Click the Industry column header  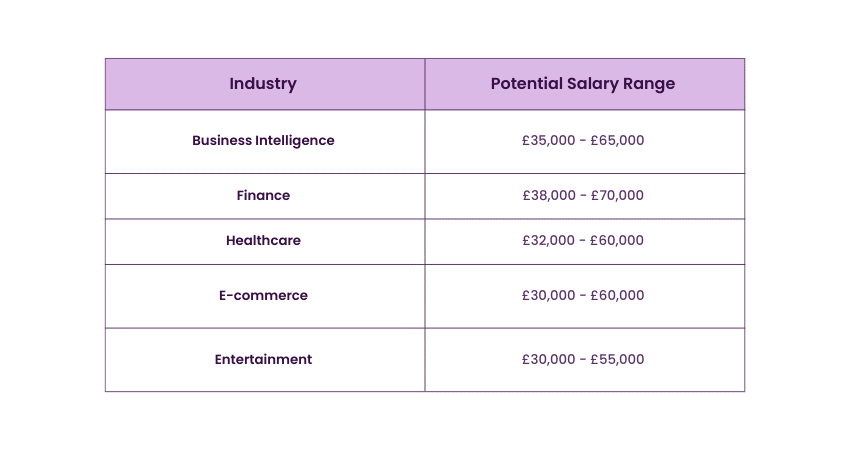point(263,84)
